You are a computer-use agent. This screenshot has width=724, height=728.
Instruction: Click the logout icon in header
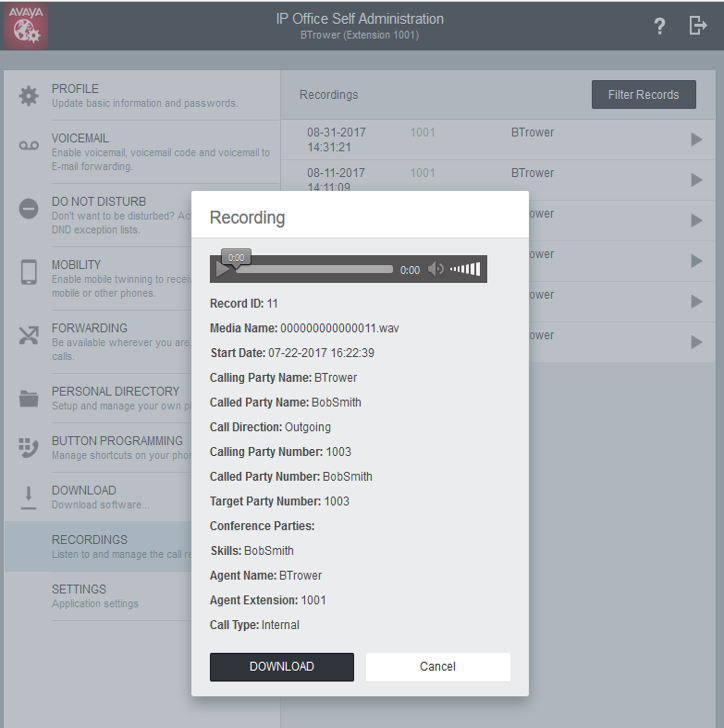(698, 27)
